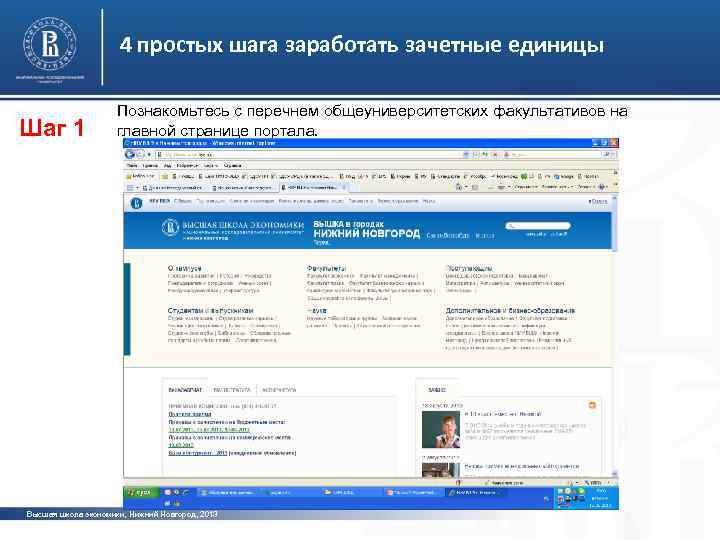Select the Анонсы tab
The height and width of the screenshot is (540, 720).
(437, 390)
